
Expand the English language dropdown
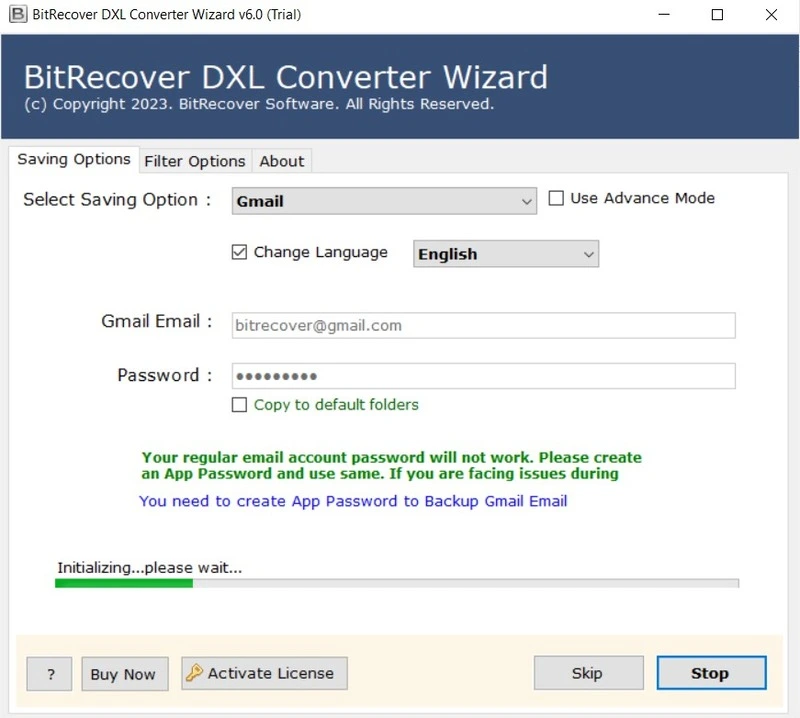tap(506, 254)
